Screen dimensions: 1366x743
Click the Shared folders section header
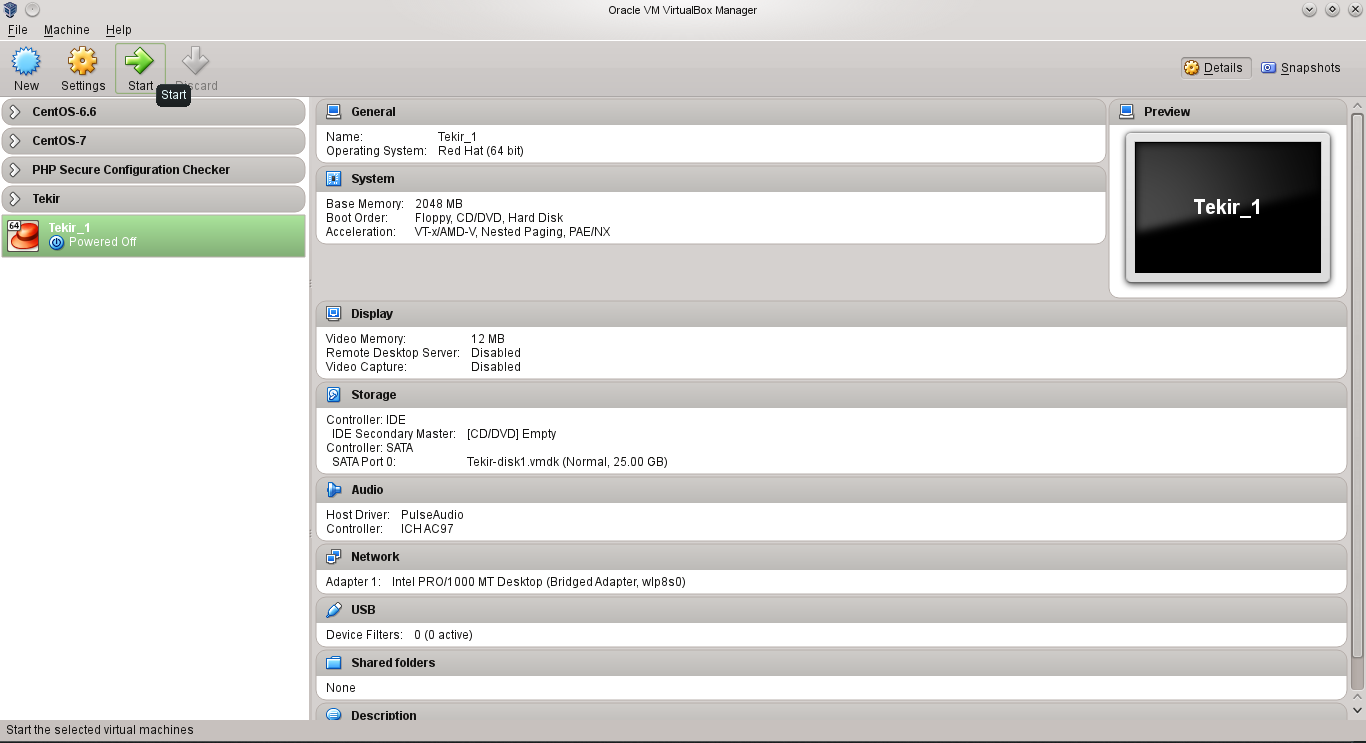(832, 663)
